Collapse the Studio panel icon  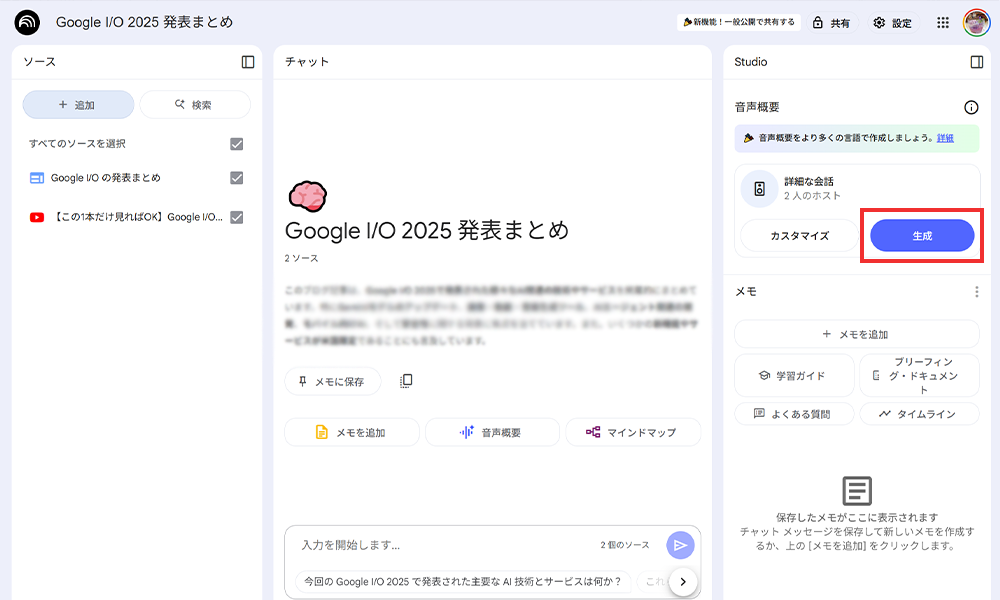(x=976, y=62)
